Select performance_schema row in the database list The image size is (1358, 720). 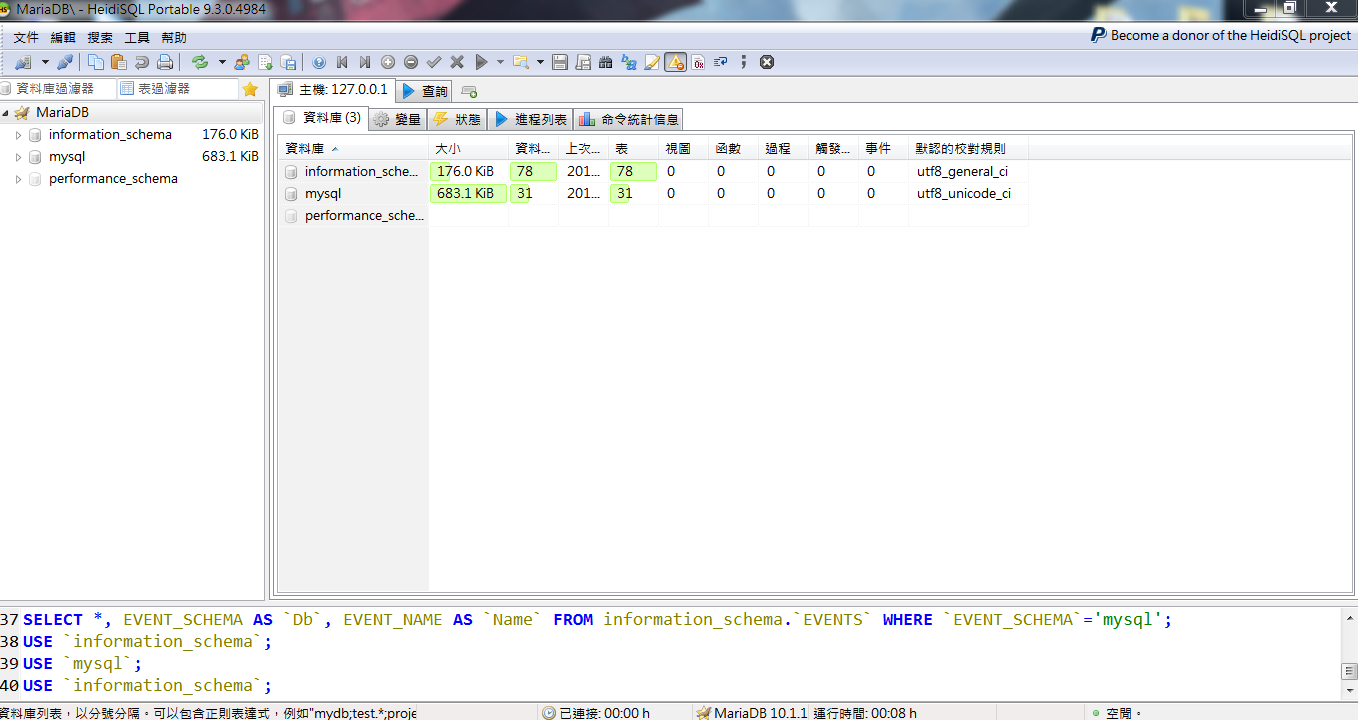(363, 215)
